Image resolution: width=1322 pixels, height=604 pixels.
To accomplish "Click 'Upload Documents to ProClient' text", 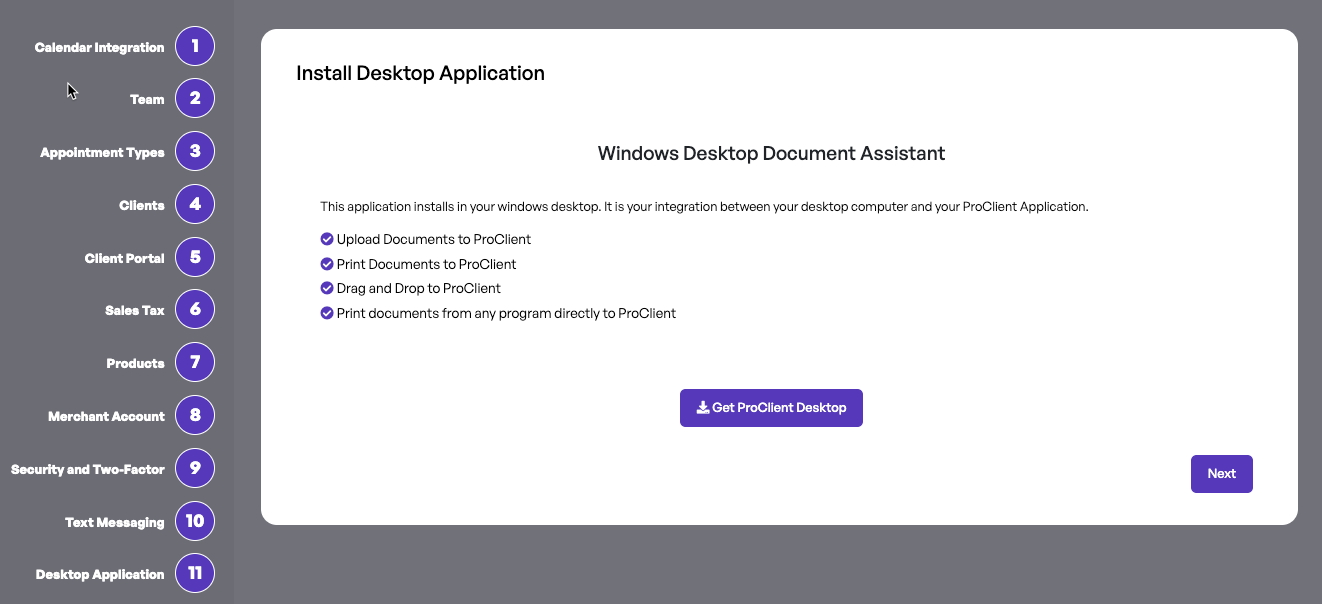I will pos(434,240).
